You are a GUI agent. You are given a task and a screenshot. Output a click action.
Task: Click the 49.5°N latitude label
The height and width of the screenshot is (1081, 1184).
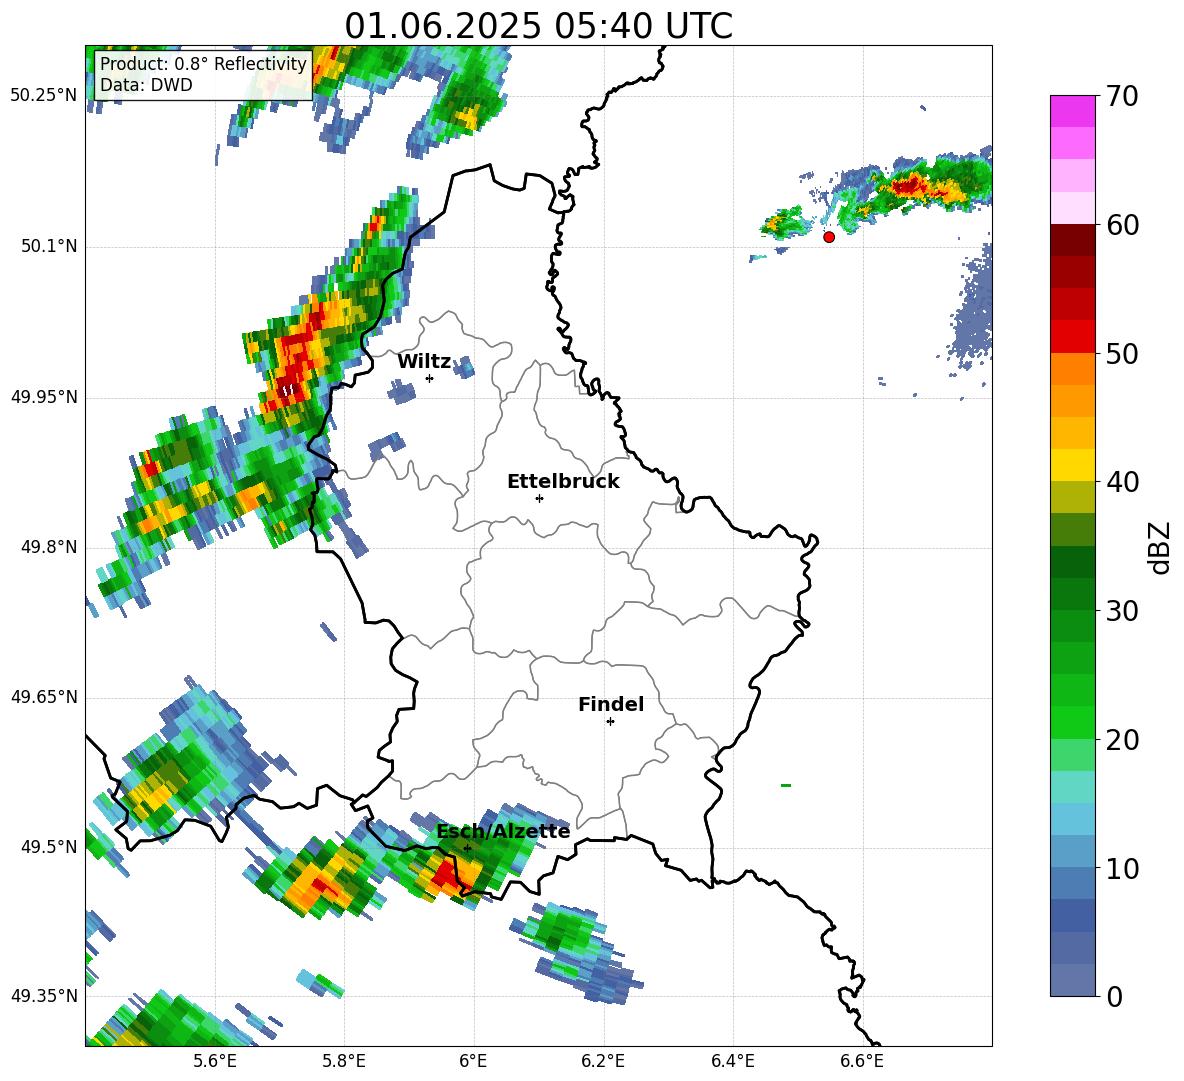click(48, 846)
